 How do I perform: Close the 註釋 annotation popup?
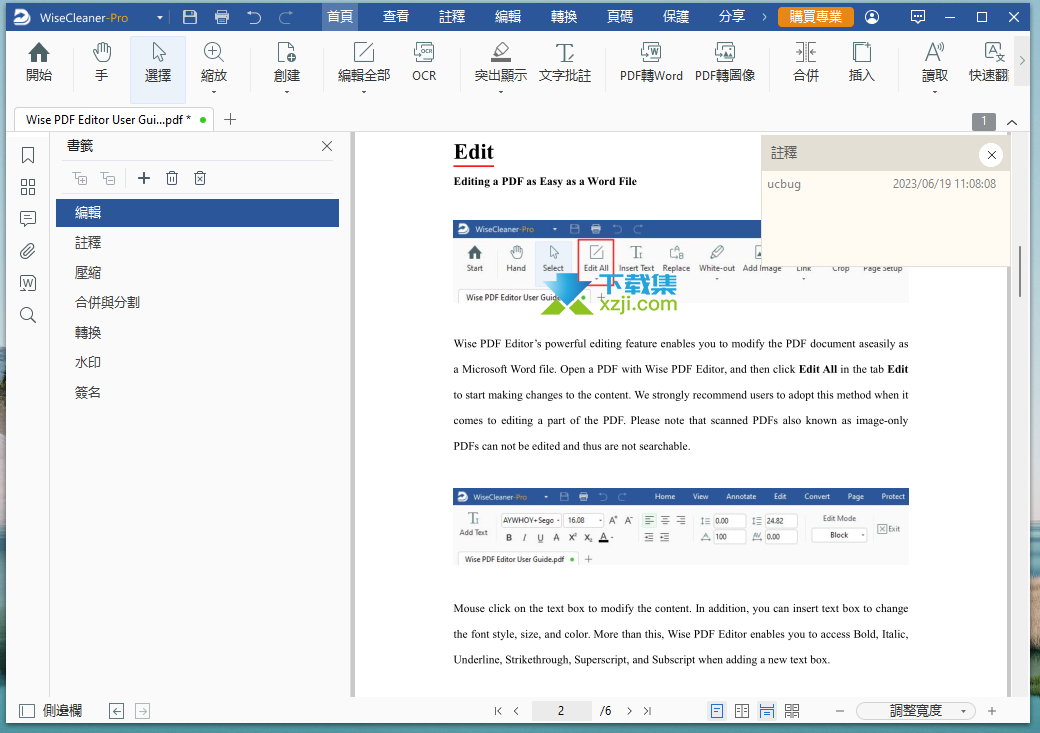(992, 155)
